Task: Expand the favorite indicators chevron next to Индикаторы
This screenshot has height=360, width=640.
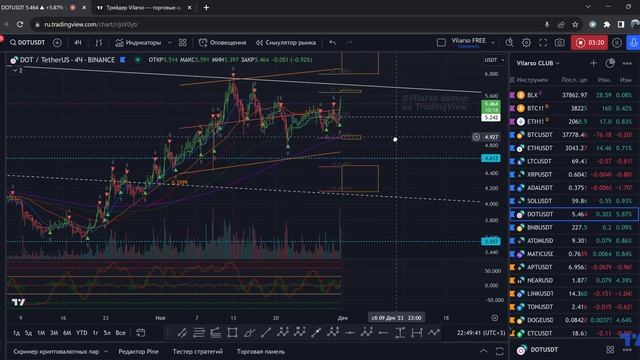Action: [x=170, y=42]
